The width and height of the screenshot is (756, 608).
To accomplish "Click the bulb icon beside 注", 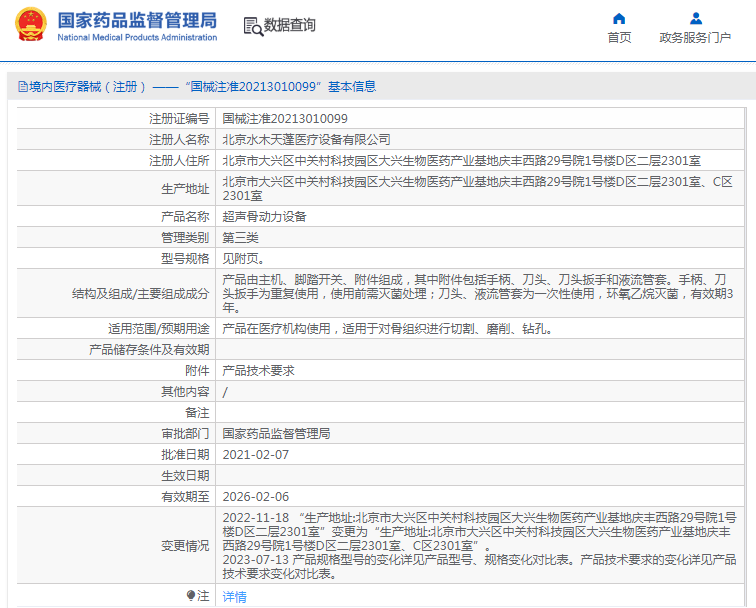I will click(x=191, y=595).
